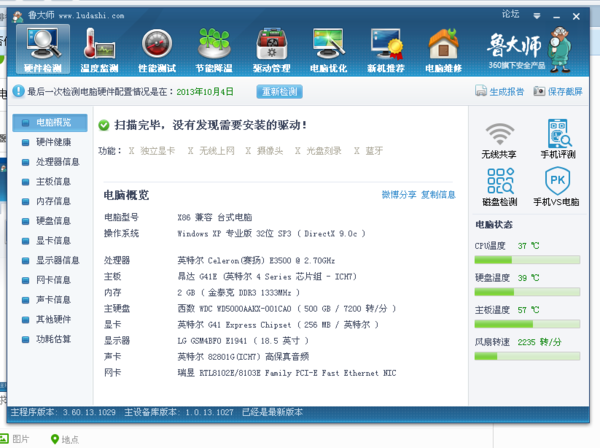This screenshot has height=448, width=600.
Task: Open the 手机评测 phone benchmark icon
Action: pos(557,140)
